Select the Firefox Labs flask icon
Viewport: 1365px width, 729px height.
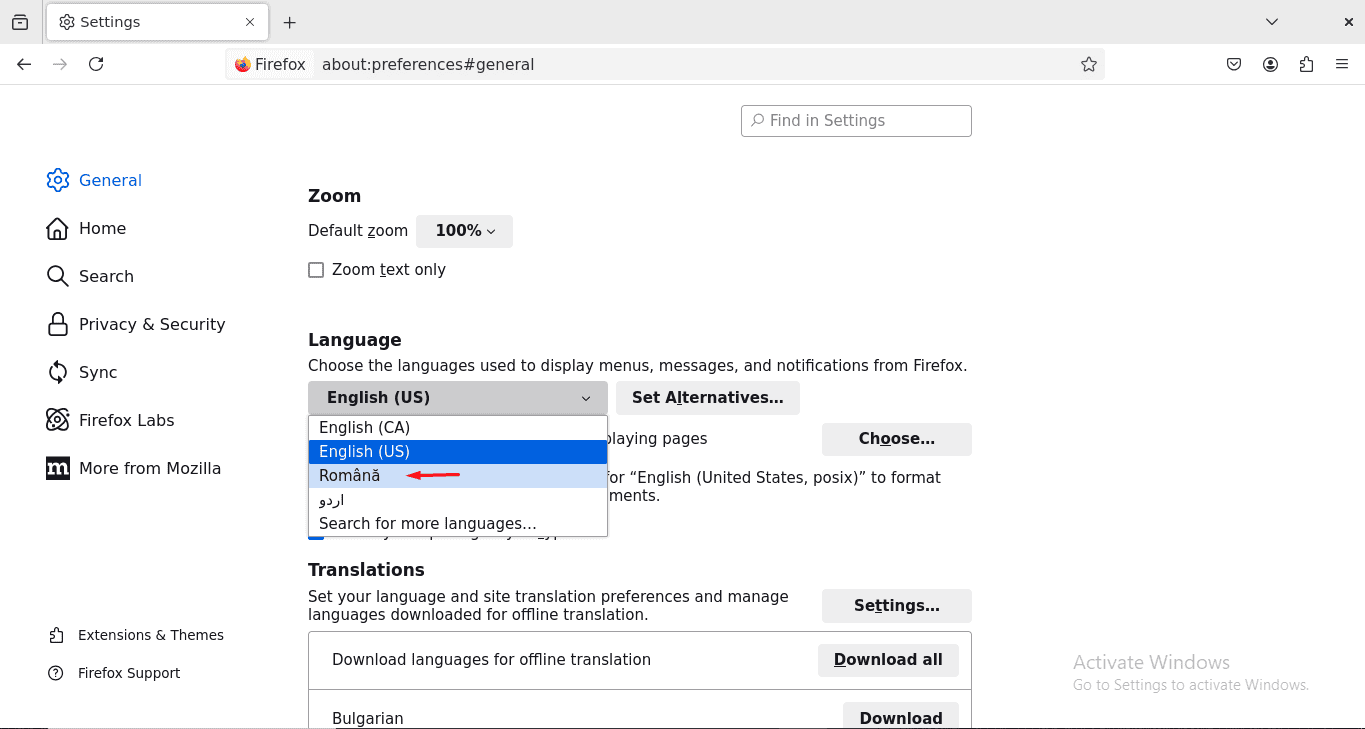[x=57, y=420]
